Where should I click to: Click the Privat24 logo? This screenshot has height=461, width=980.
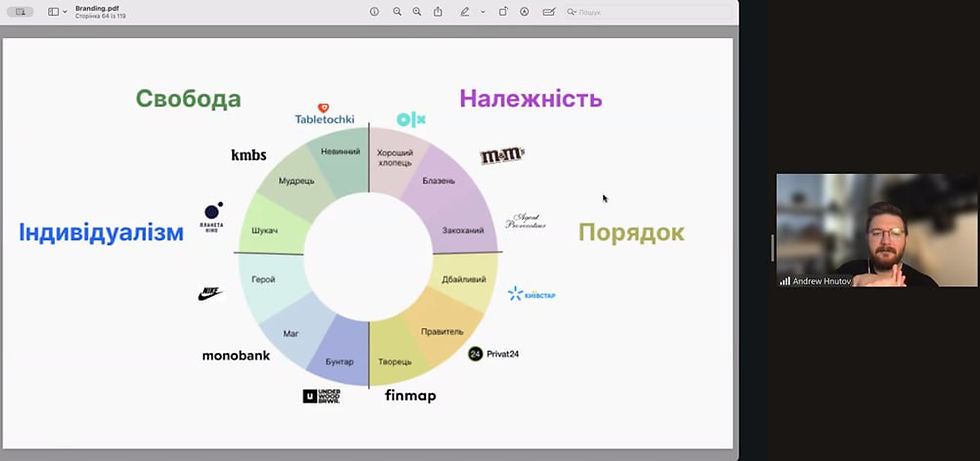[x=494, y=354]
